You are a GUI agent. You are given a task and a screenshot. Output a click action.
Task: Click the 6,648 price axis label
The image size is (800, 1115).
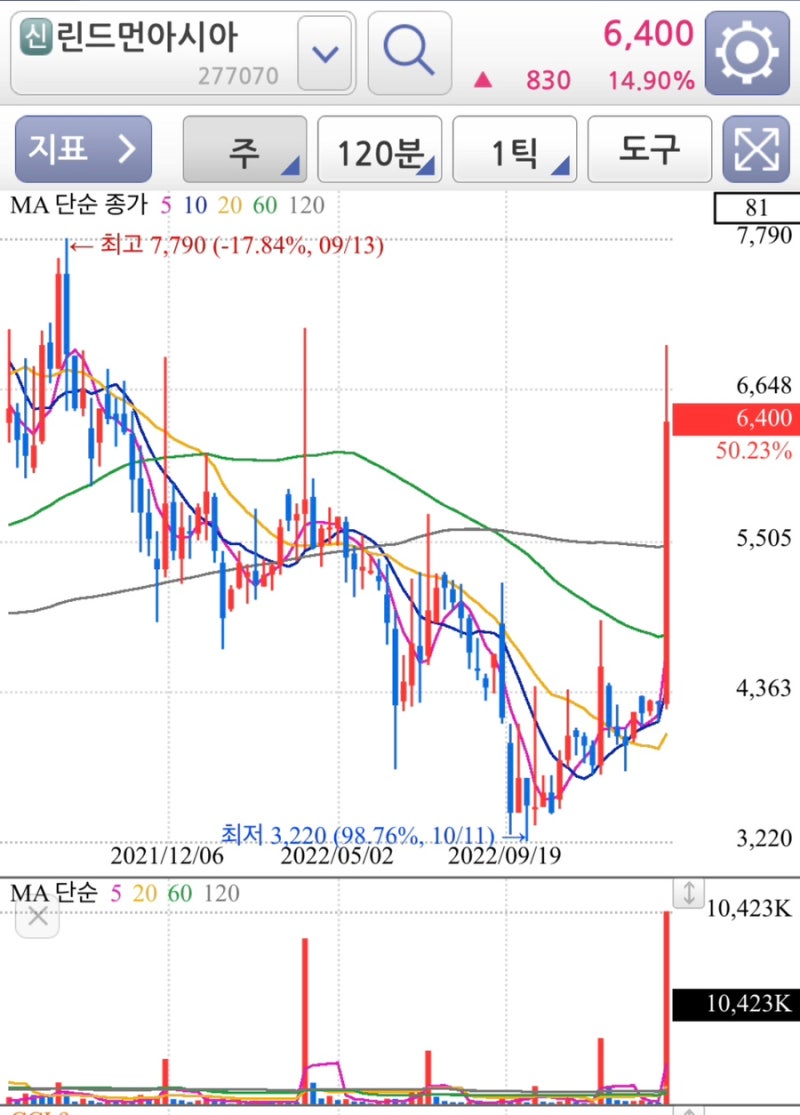[764, 385]
